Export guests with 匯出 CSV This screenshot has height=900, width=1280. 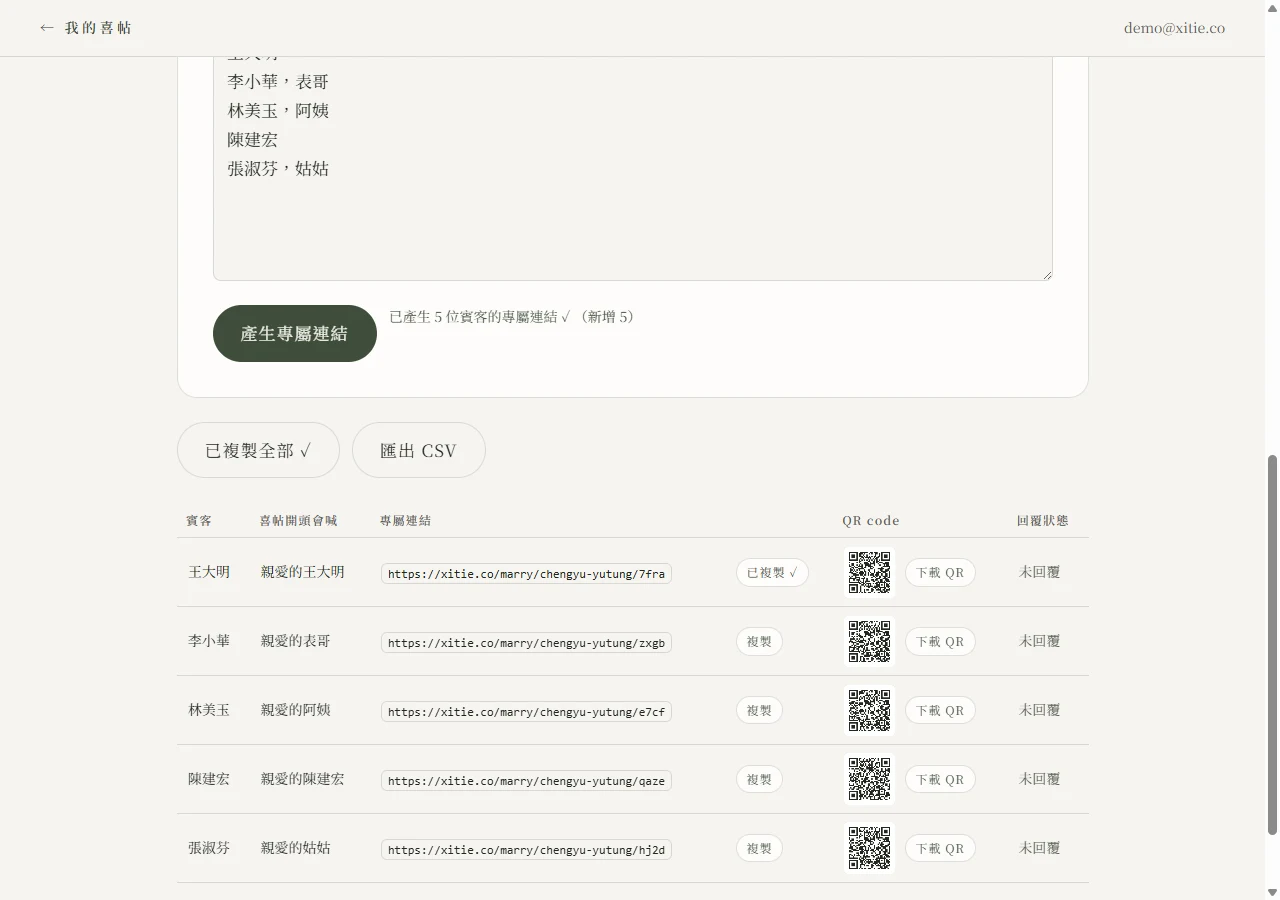419,450
